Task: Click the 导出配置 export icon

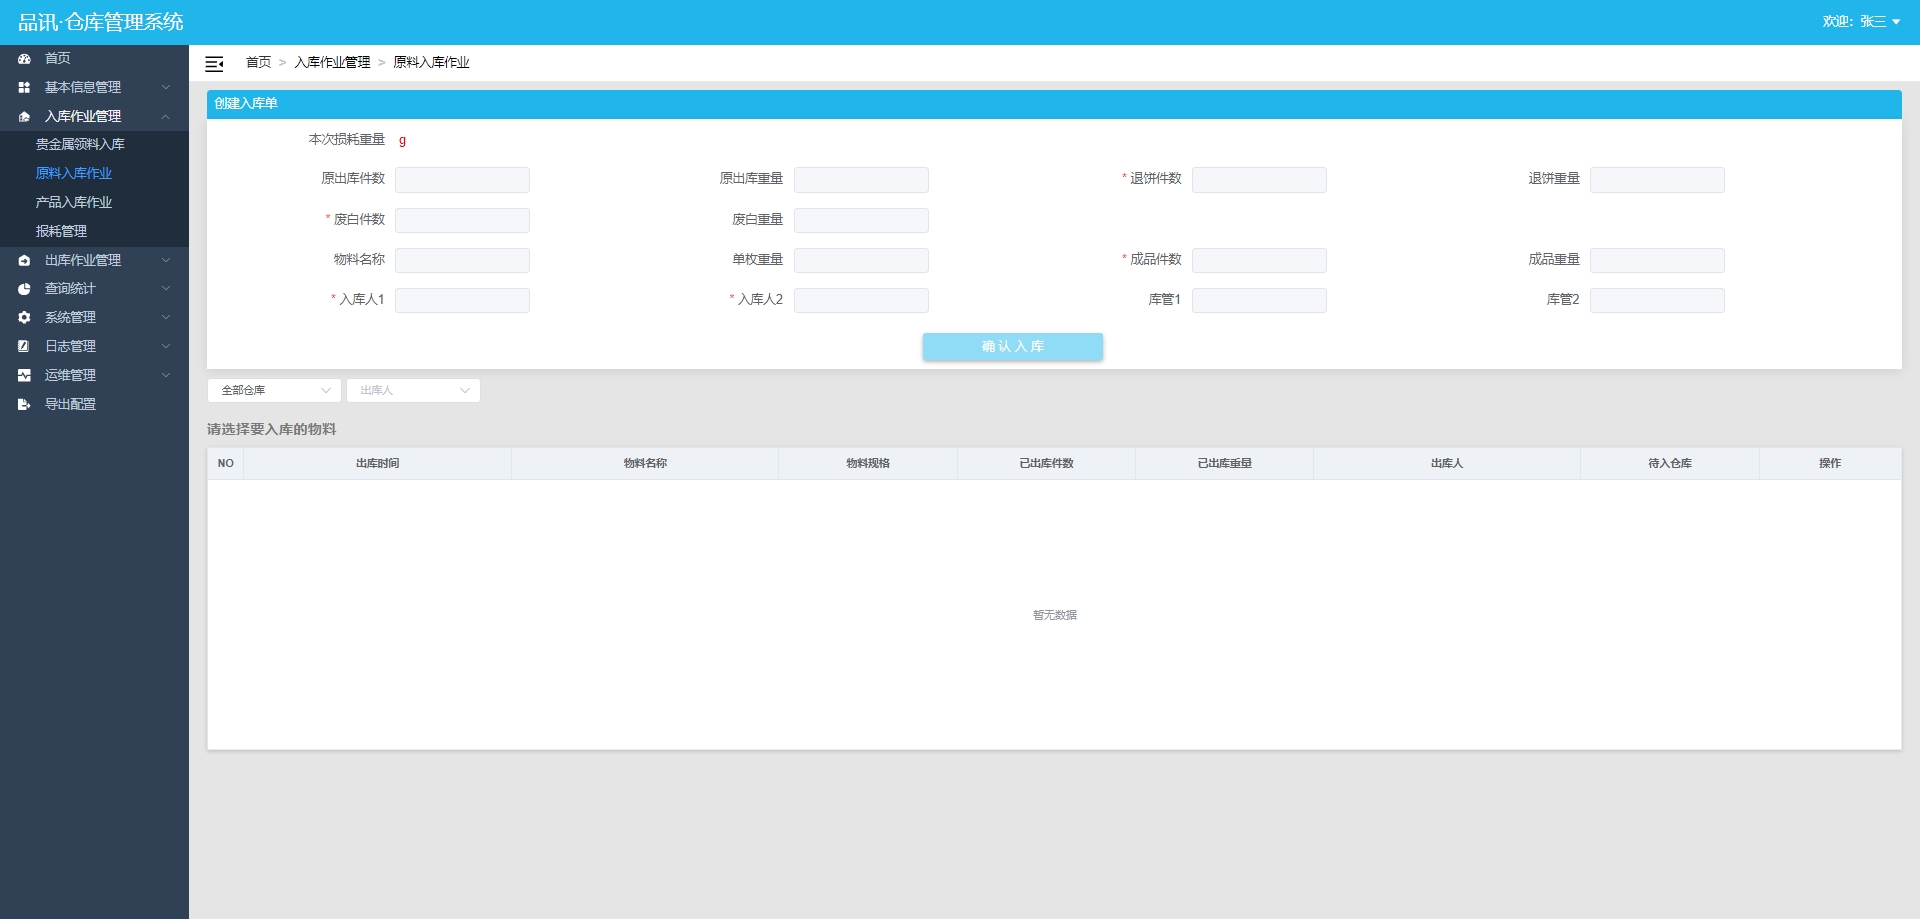Action: (24, 404)
